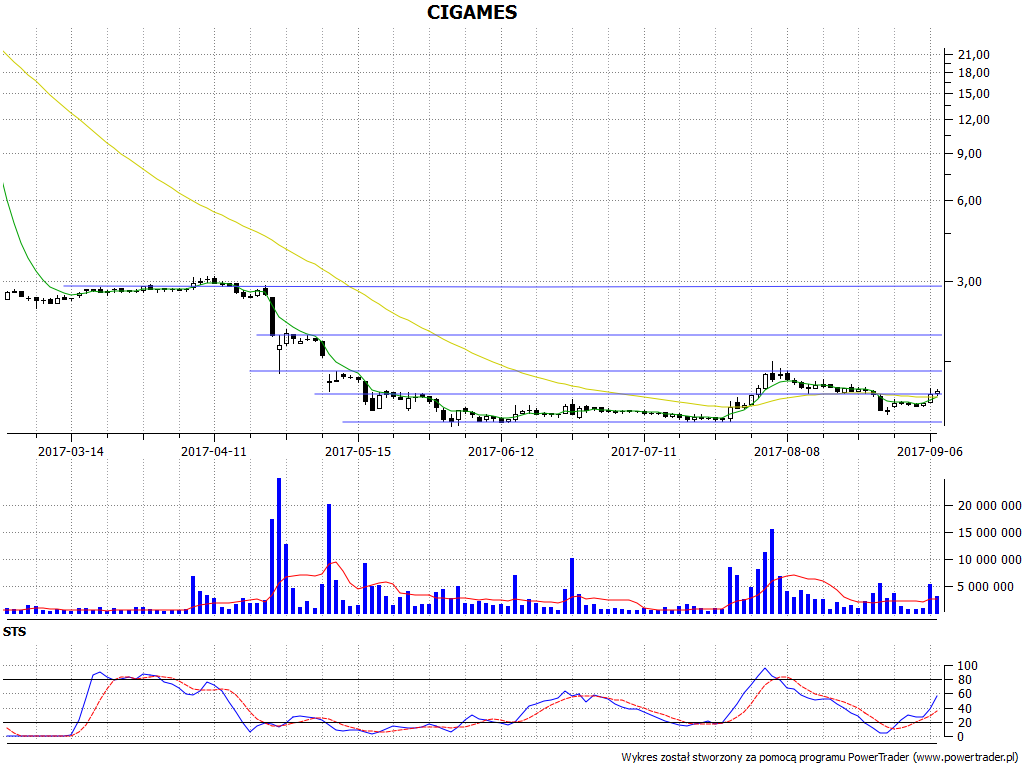1024x768 pixels.
Task: Click the 10 000 000 volume label
Action: click(989, 560)
